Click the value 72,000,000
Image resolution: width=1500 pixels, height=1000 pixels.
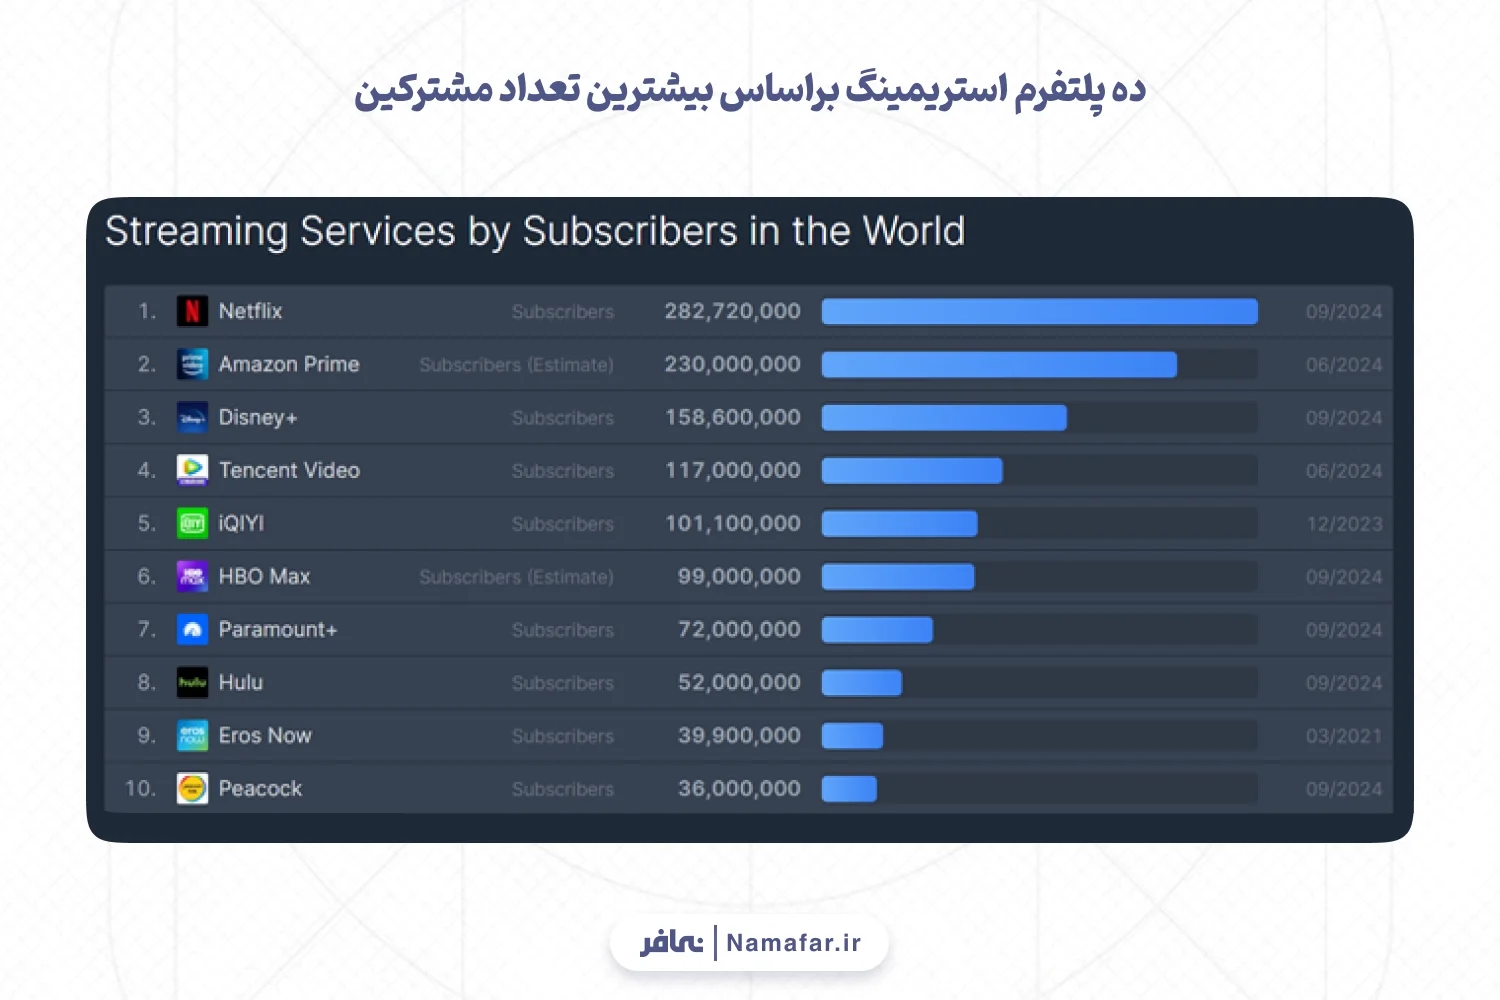(x=739, y=629)
